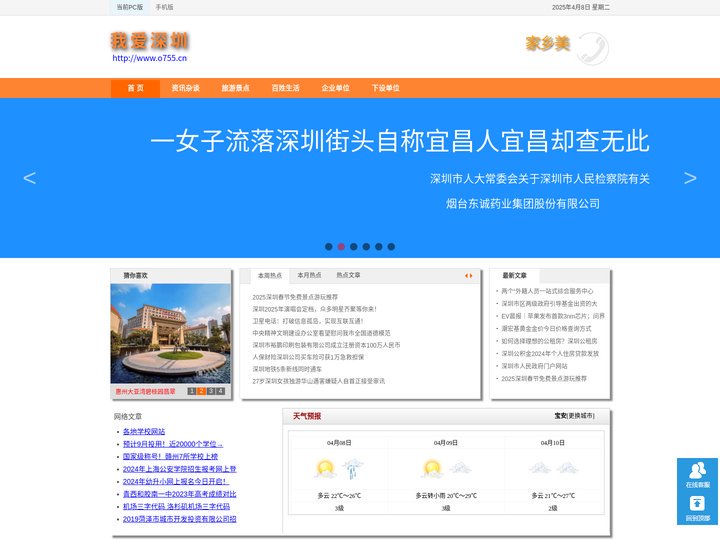Screen dimensions: 720x540
Task: Open latest article EV晨报 苹果发布首款3nm芯片
Action: [x=553, y=316]
